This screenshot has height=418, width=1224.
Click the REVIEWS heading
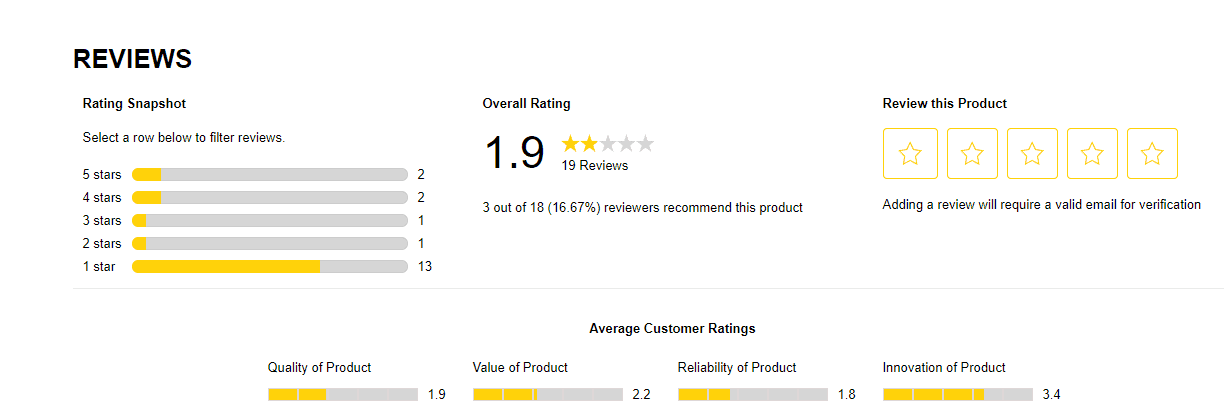[132, 59]
